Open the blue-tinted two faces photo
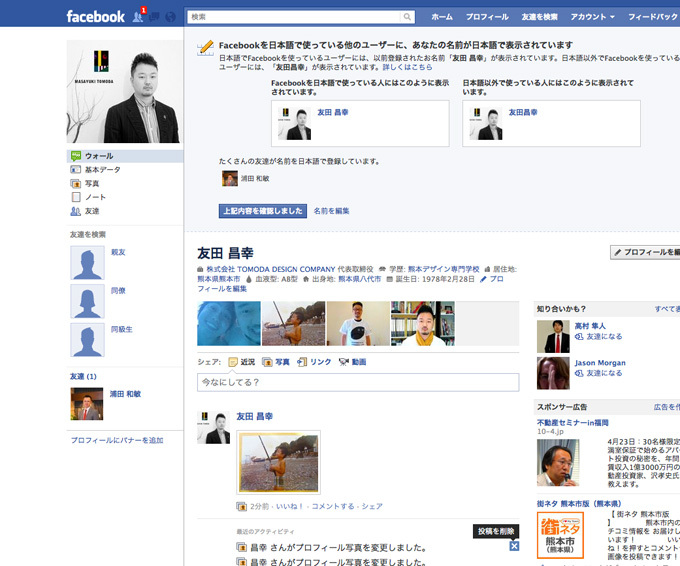 click(x=229, y=324)
